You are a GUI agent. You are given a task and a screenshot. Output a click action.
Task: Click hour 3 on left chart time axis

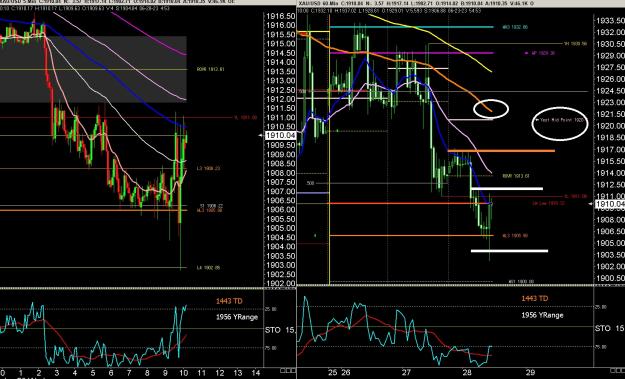pyautogui.click(x=57, y=373)
